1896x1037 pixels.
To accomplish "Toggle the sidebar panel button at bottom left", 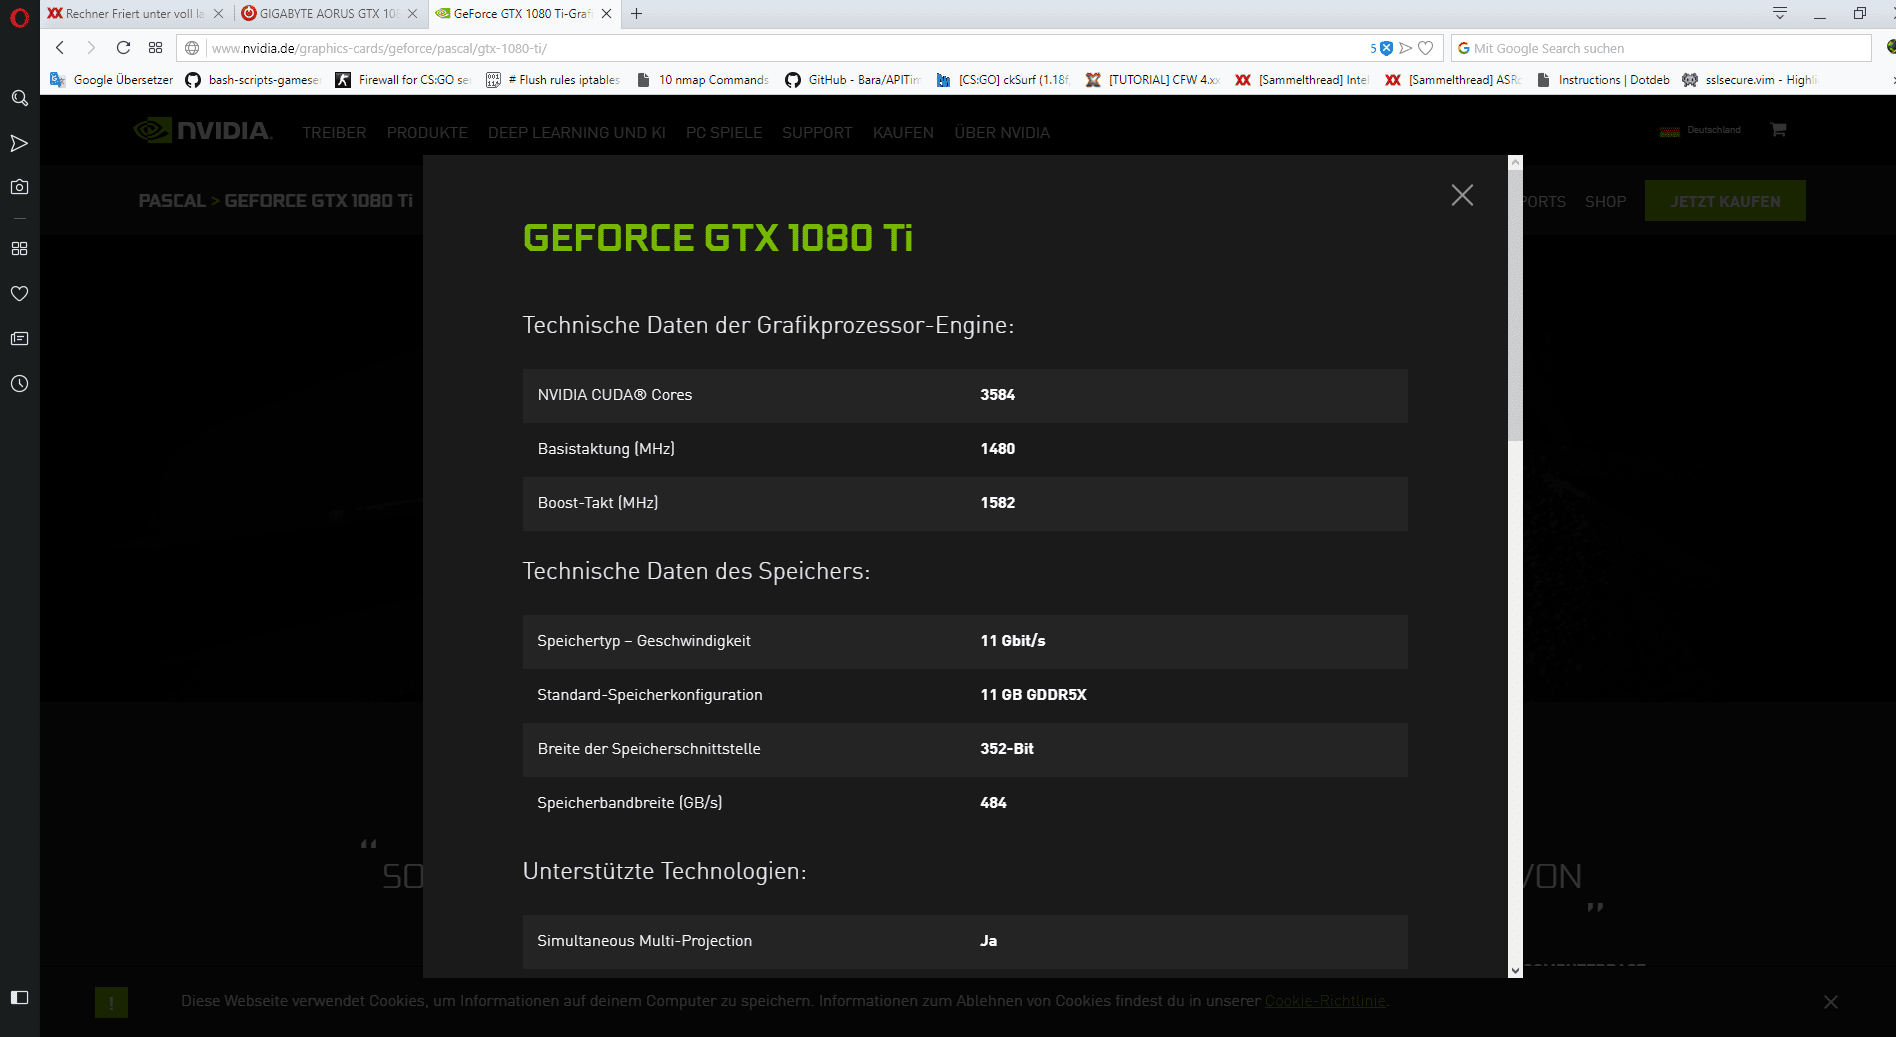I will coord(19,997).
